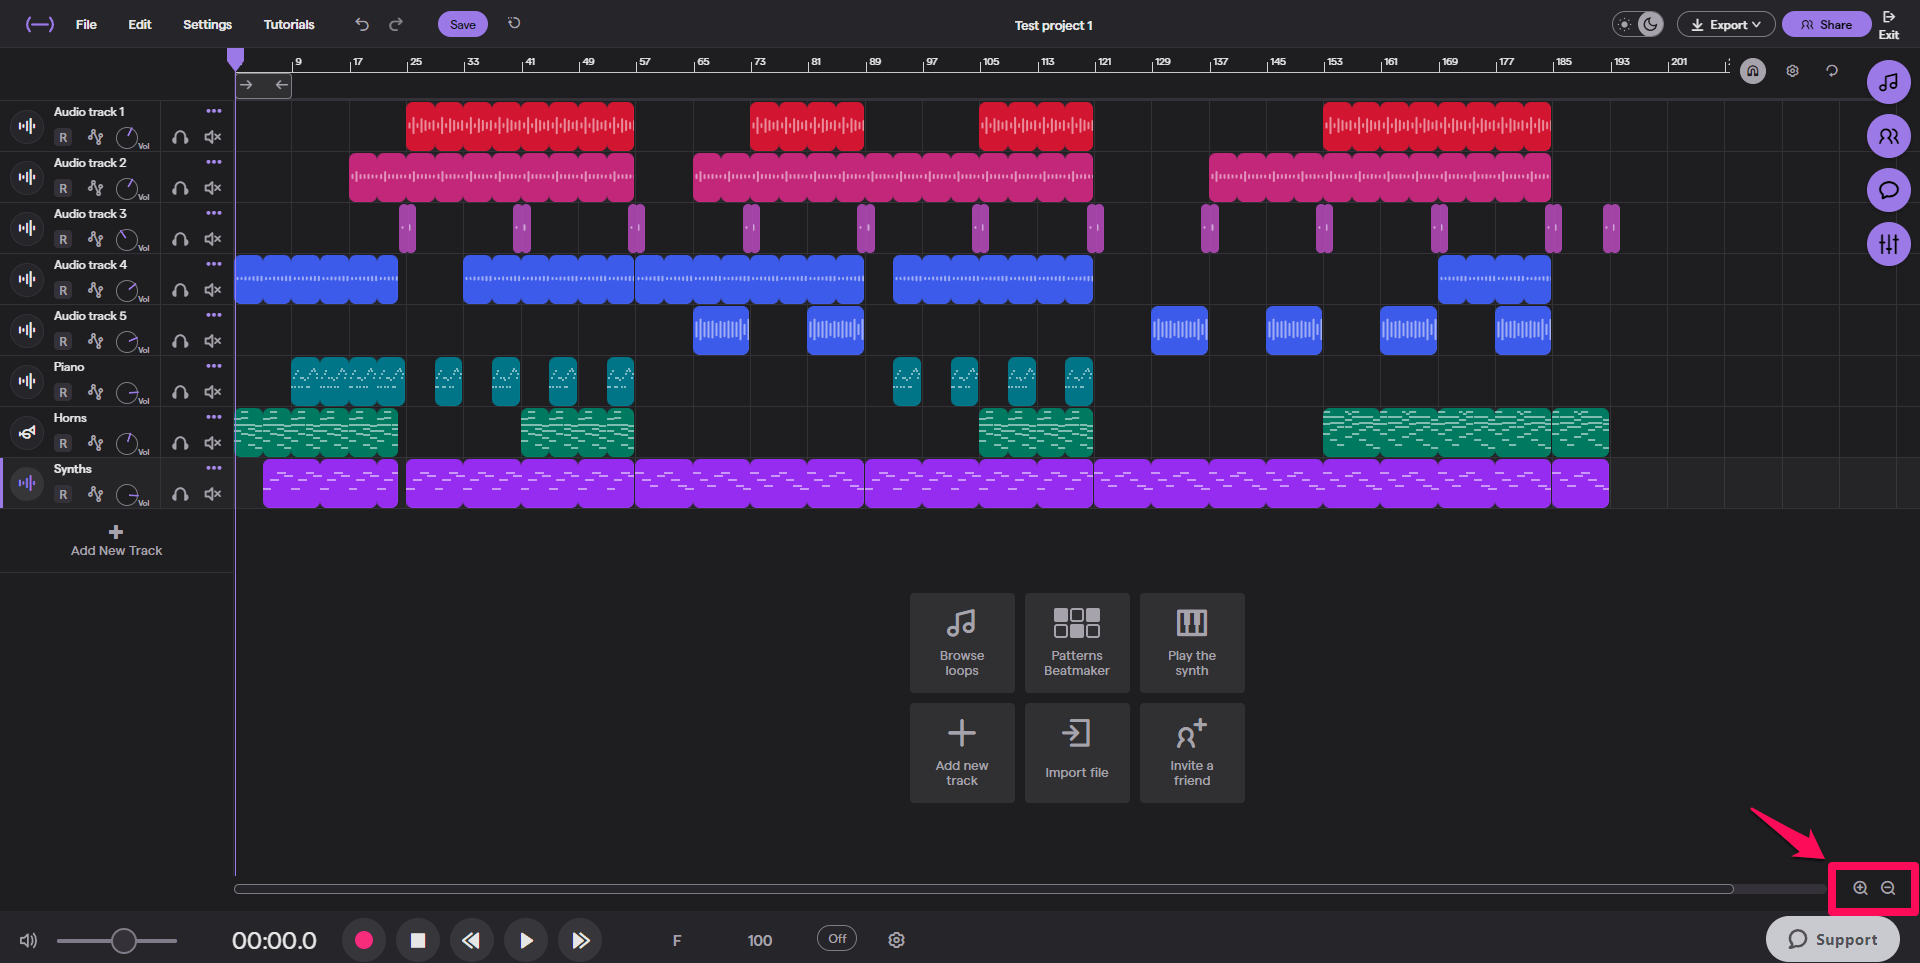Click the Exit icon at top right
Image resolution: width=1920 pixels, height=963 pixels.
(x=1889, y=24)
